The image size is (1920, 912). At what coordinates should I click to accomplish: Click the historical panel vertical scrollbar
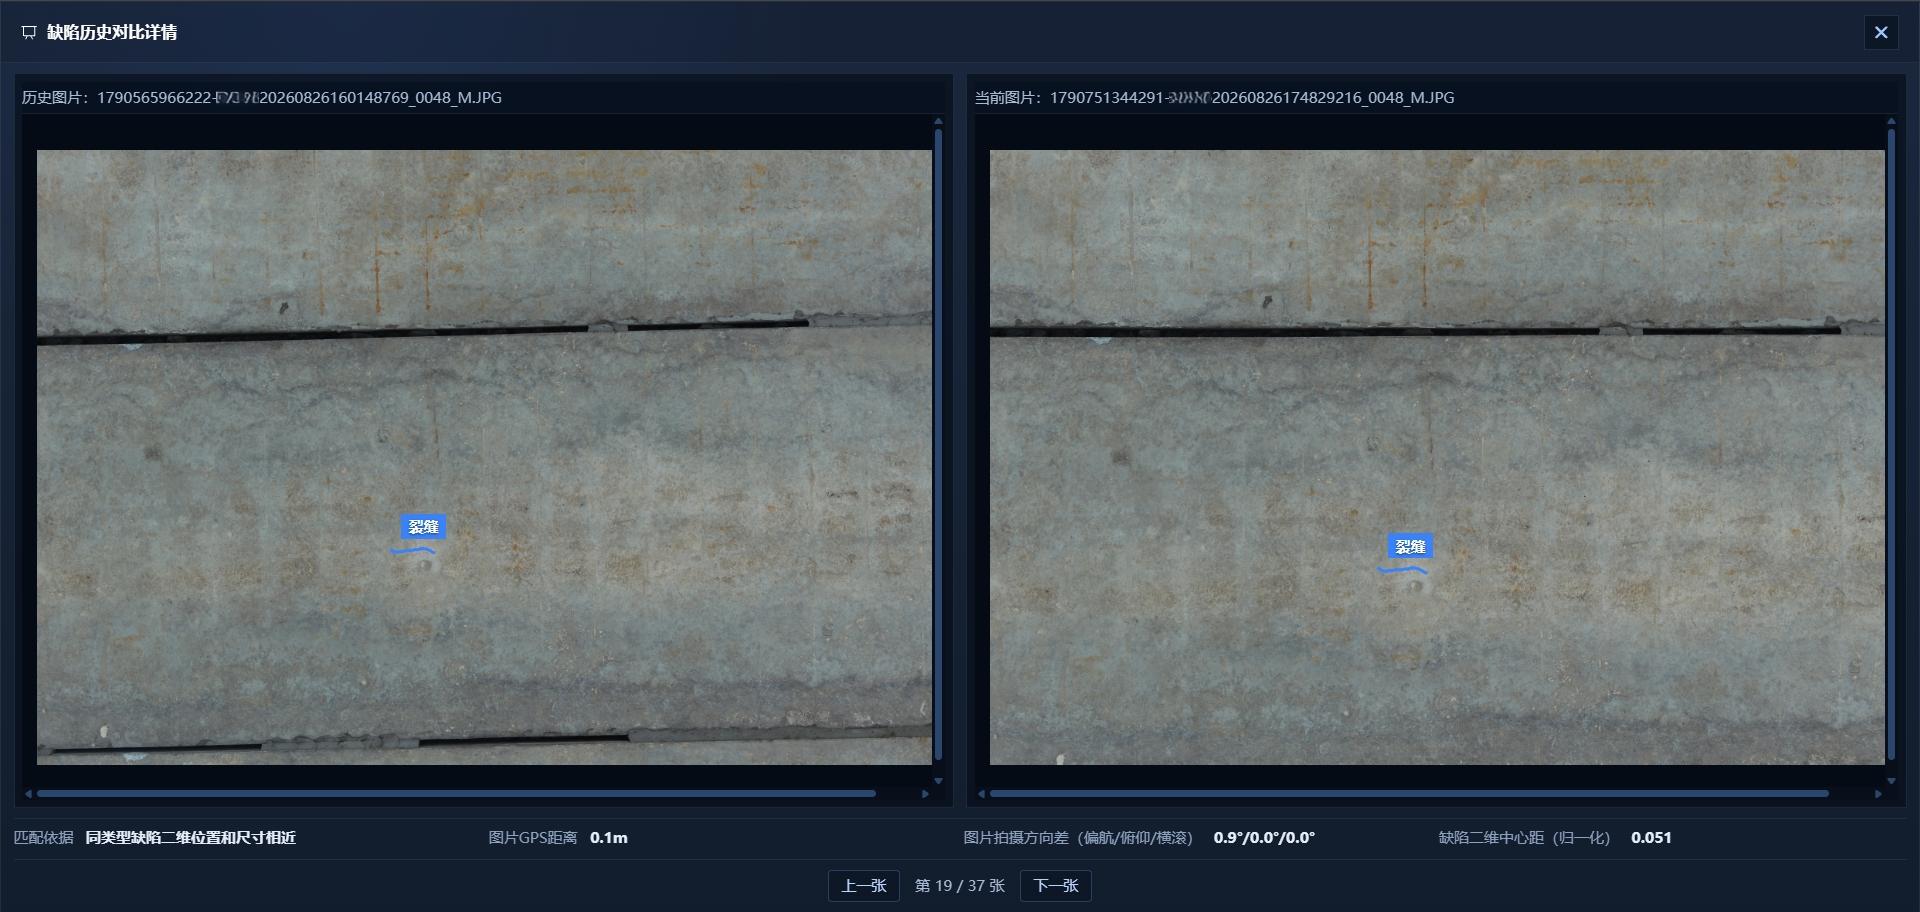pyautogui.click(x=938, y=444)
